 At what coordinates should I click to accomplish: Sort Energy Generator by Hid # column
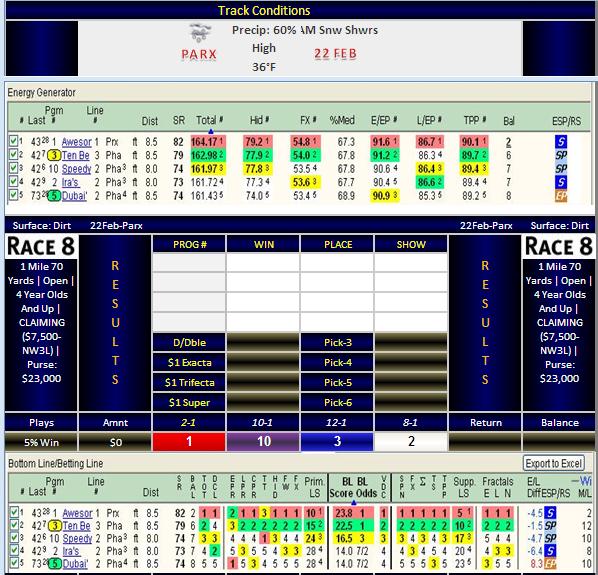pyautogui.click(x=259, y=120)
